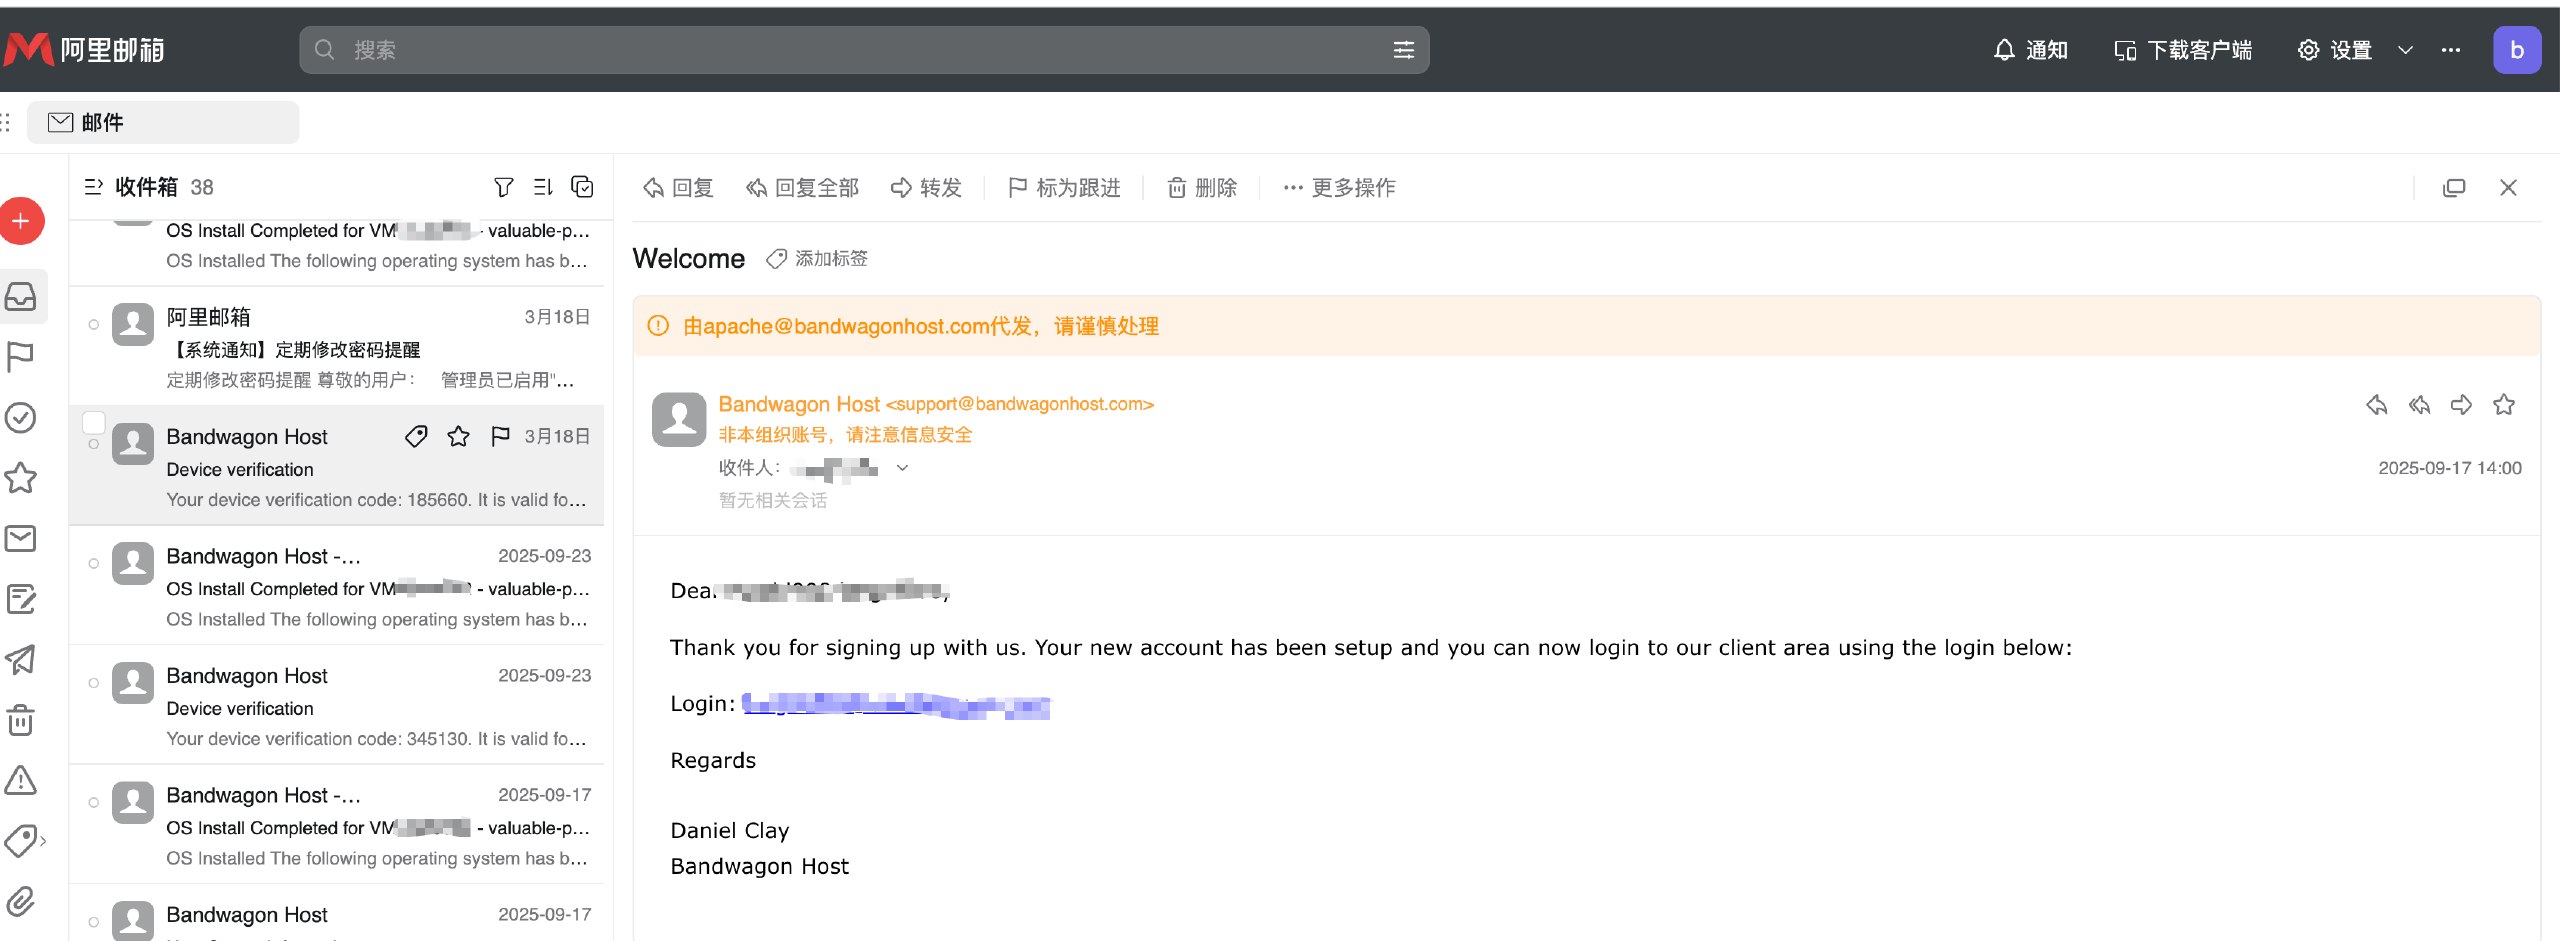The image size is (2560, 941).
Task: Switch to the 邮件 tab
Action: coord(163,122)
